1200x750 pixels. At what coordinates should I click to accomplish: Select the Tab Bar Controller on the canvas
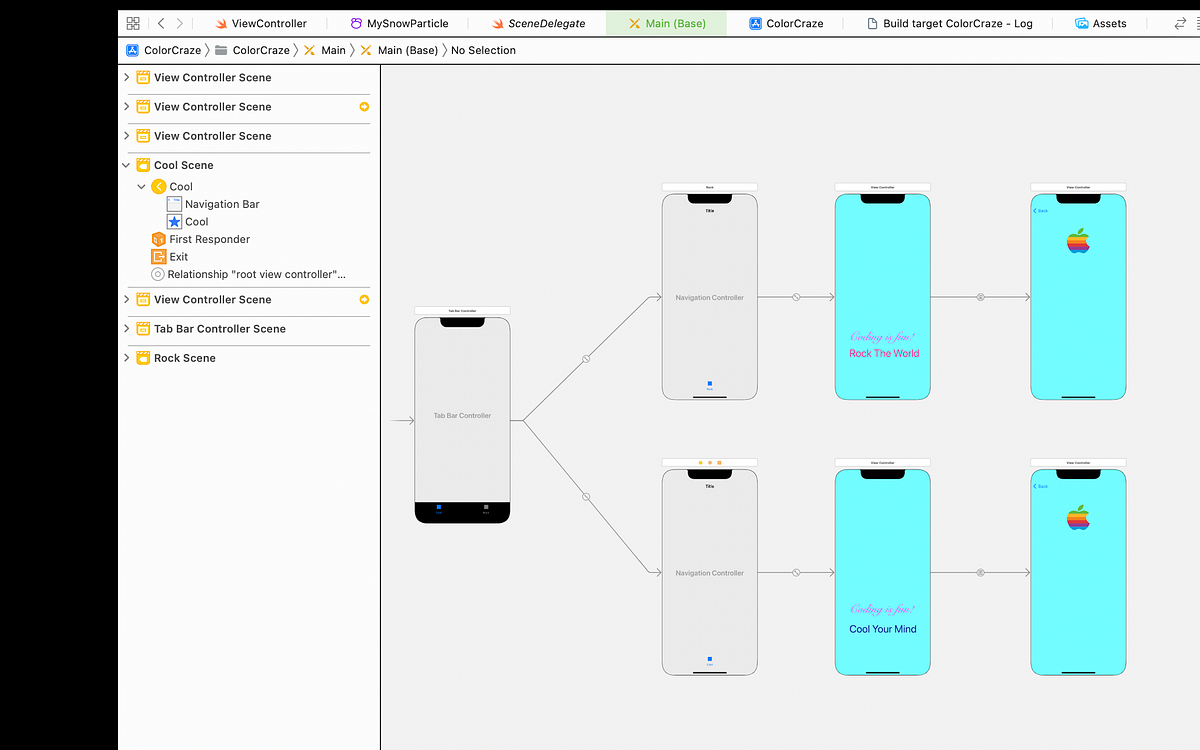click(462, 415)
